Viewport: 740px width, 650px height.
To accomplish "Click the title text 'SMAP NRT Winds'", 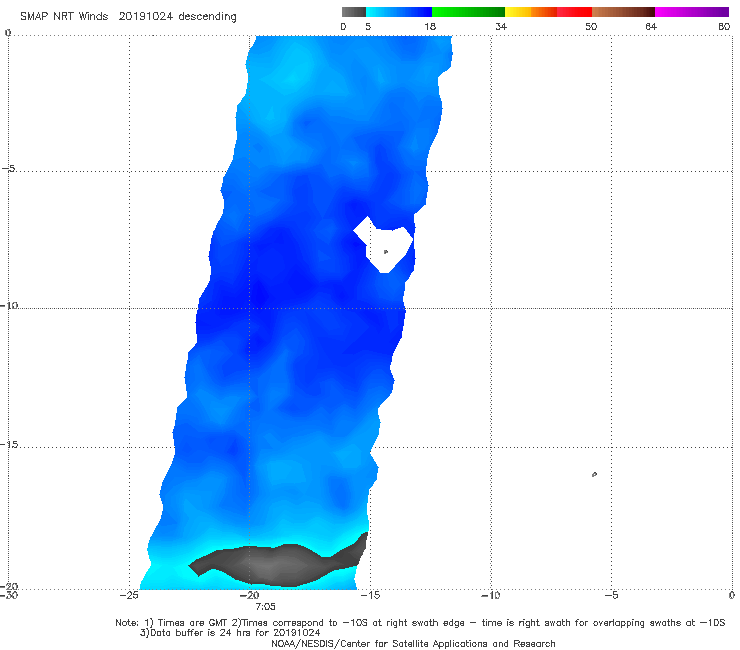I will pyautogui.click(x=64, y=17).
